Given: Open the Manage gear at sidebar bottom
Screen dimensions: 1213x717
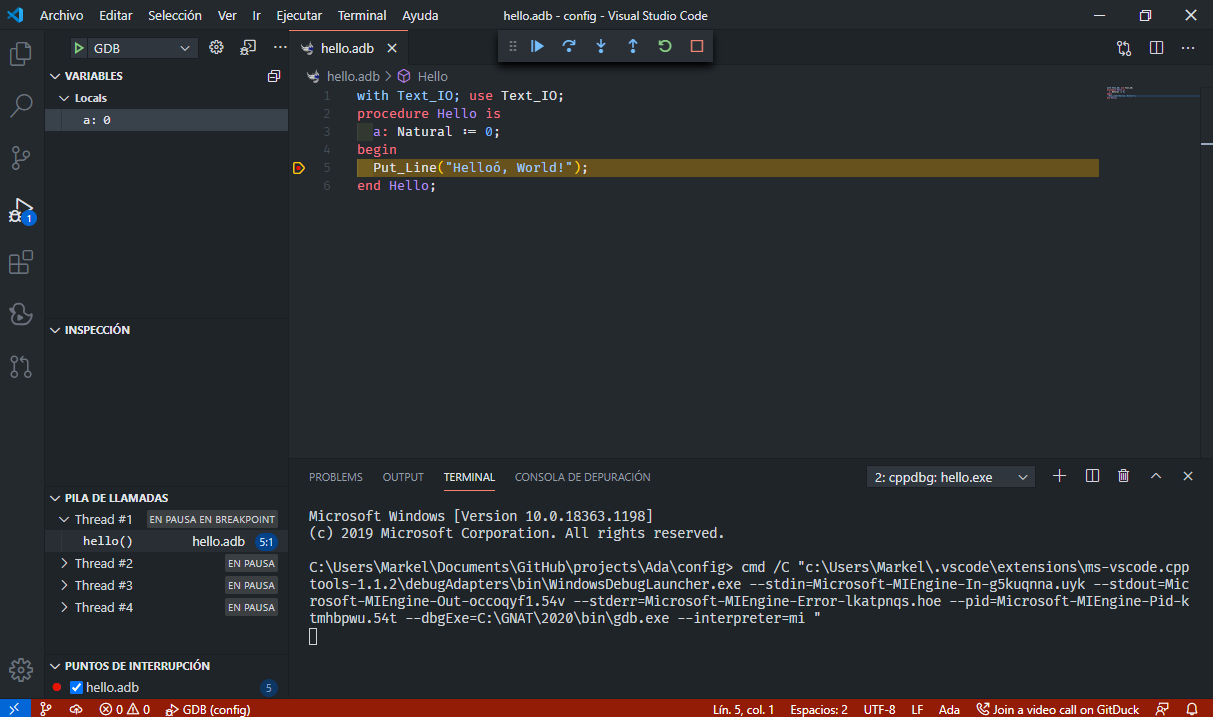Looking at the screenshot, I should [21, 670].
